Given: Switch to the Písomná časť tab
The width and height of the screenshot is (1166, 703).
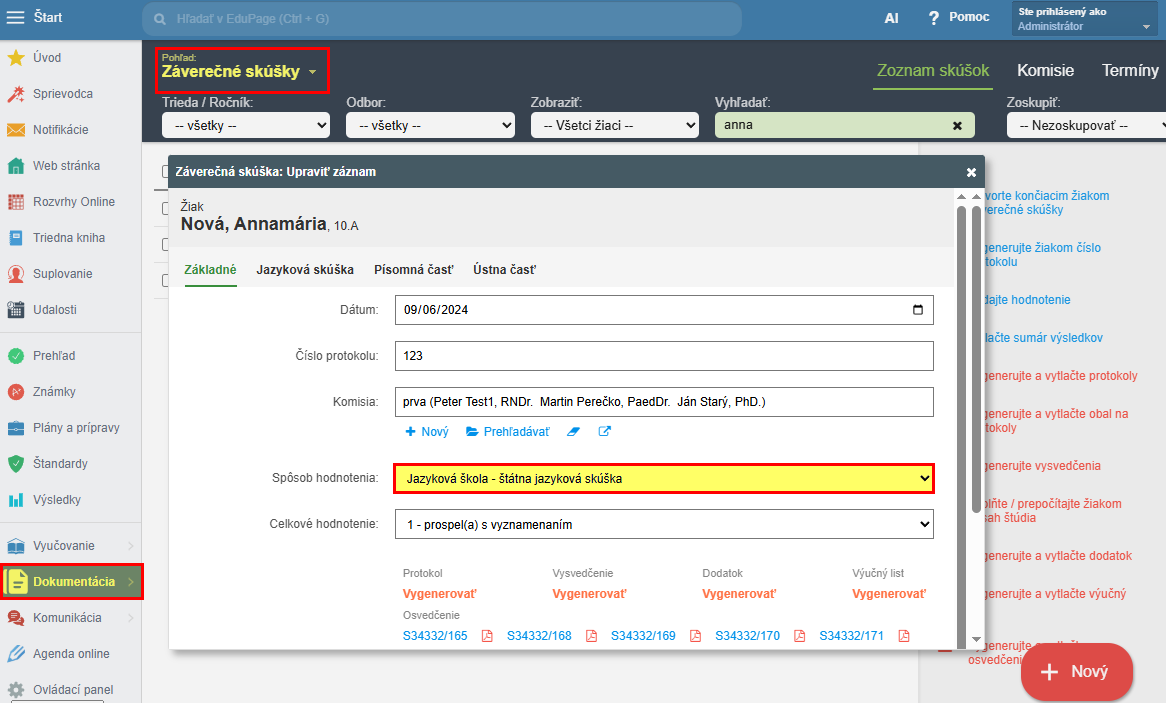Looking at the screenshot, I should (413, 270).
